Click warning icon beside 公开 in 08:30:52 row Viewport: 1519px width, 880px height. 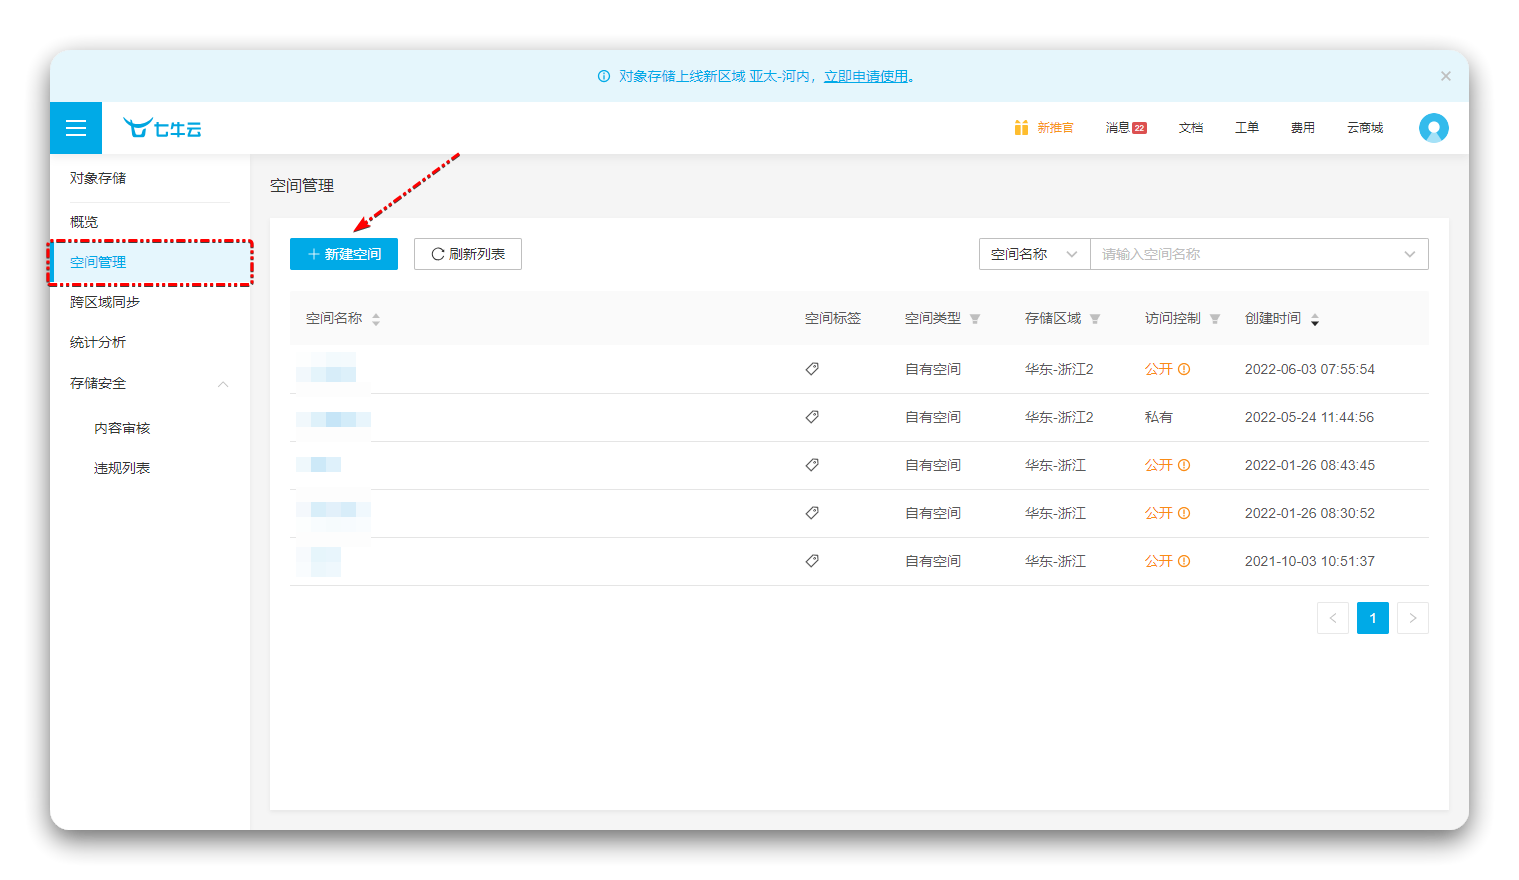click(1184, 513)
